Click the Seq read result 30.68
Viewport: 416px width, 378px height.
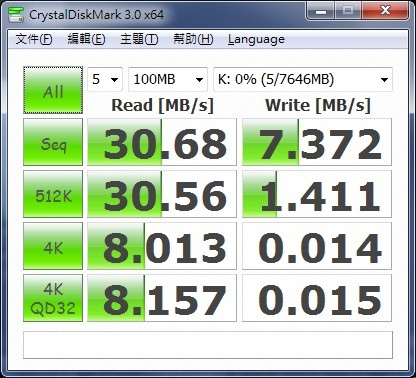point(162,142)
